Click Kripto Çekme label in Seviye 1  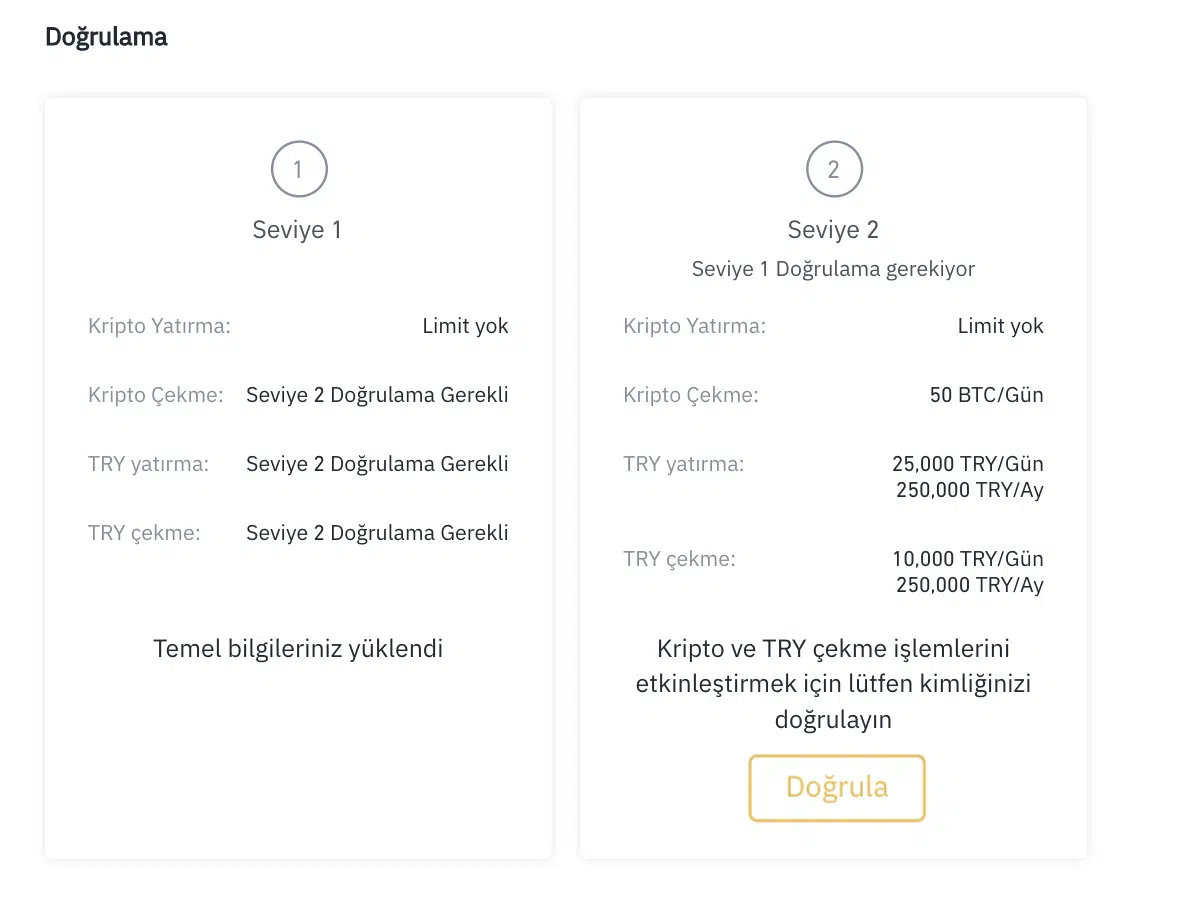point(156,395)
